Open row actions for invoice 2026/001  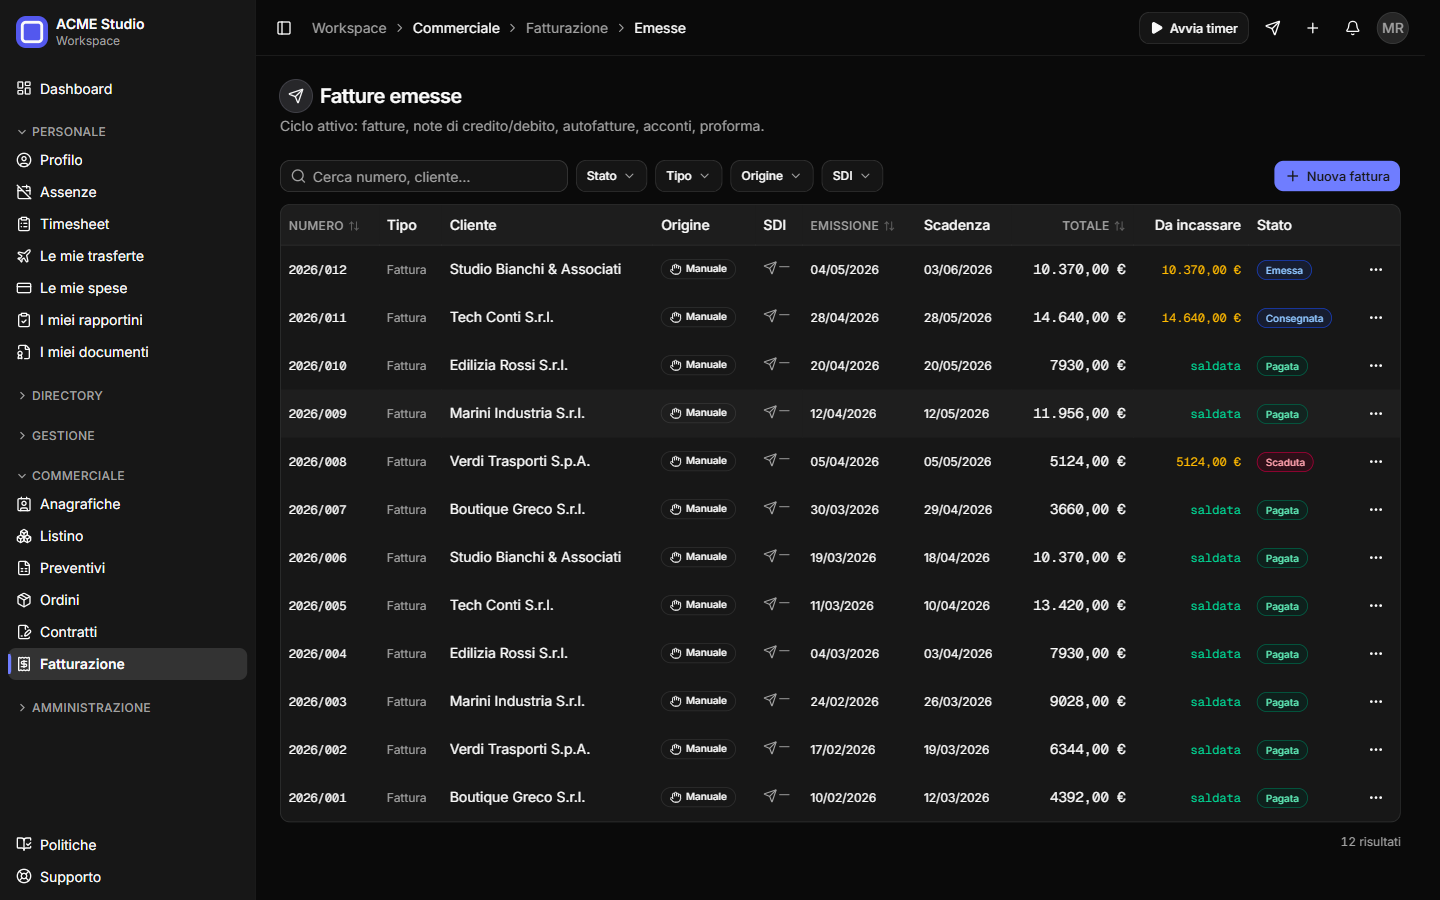point(1376,798)
